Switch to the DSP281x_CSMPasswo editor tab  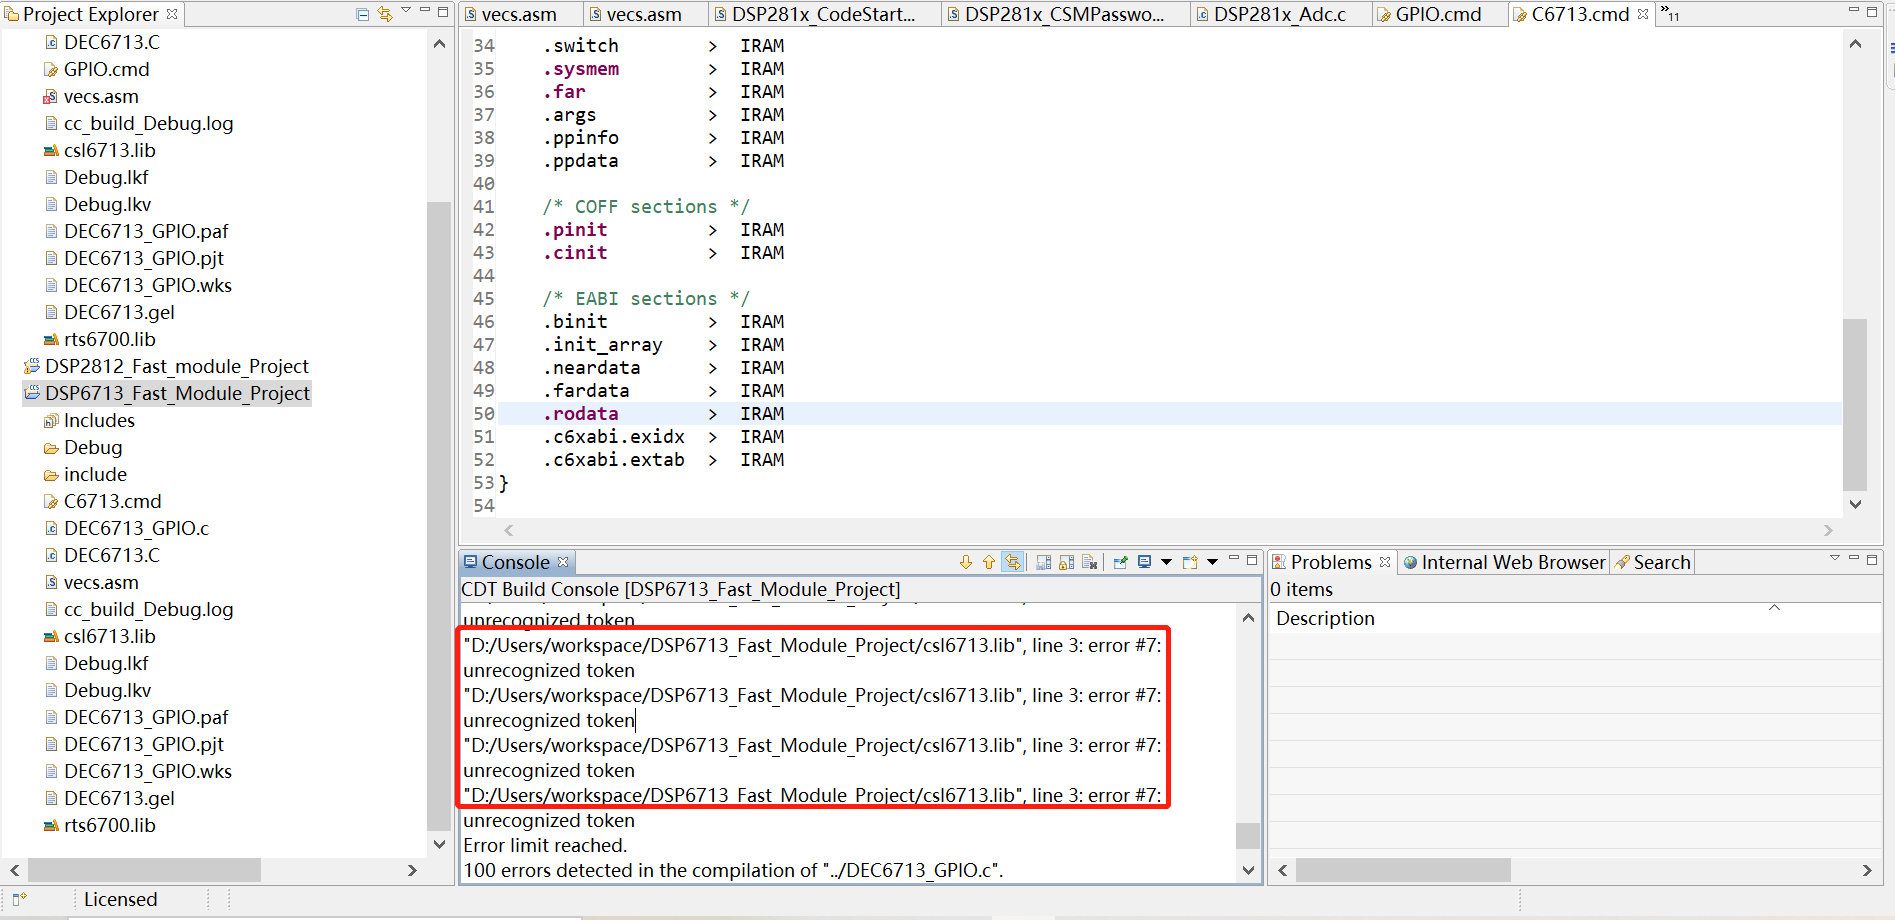[x=1065, y=14]
